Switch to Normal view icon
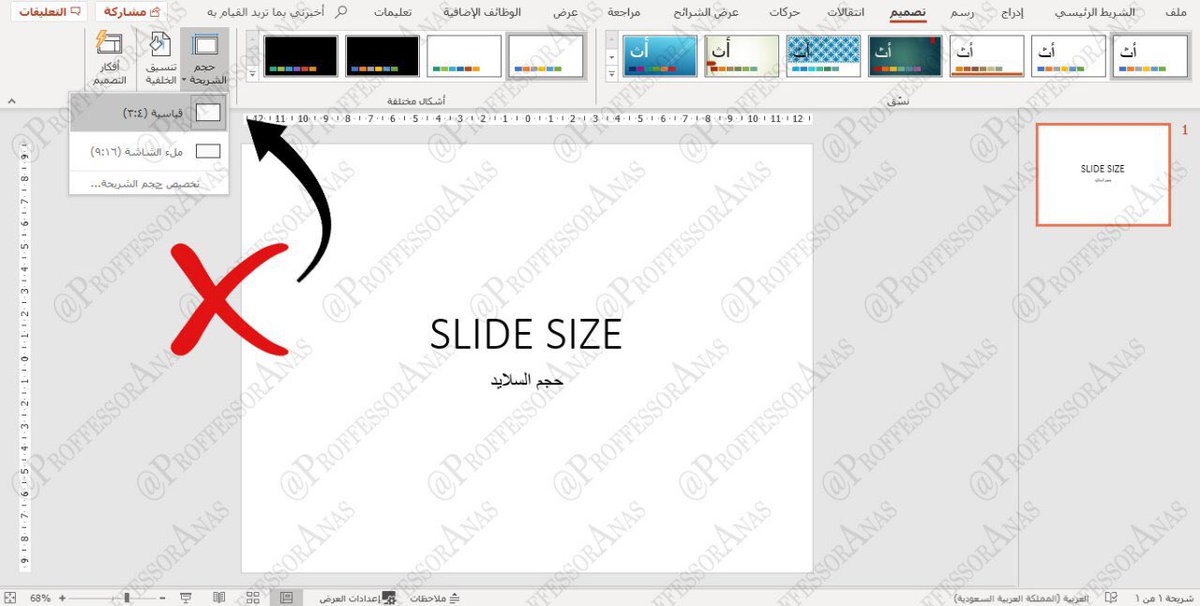1200x606 pixels. 286,598
